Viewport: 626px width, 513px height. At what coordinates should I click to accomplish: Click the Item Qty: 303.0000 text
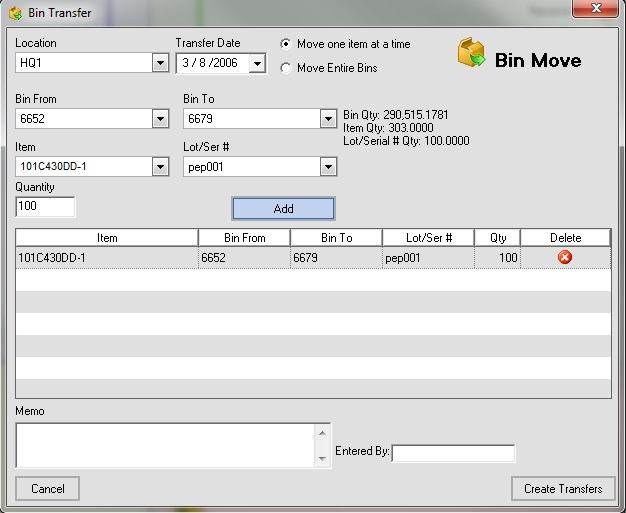click(x=388, y=128)
